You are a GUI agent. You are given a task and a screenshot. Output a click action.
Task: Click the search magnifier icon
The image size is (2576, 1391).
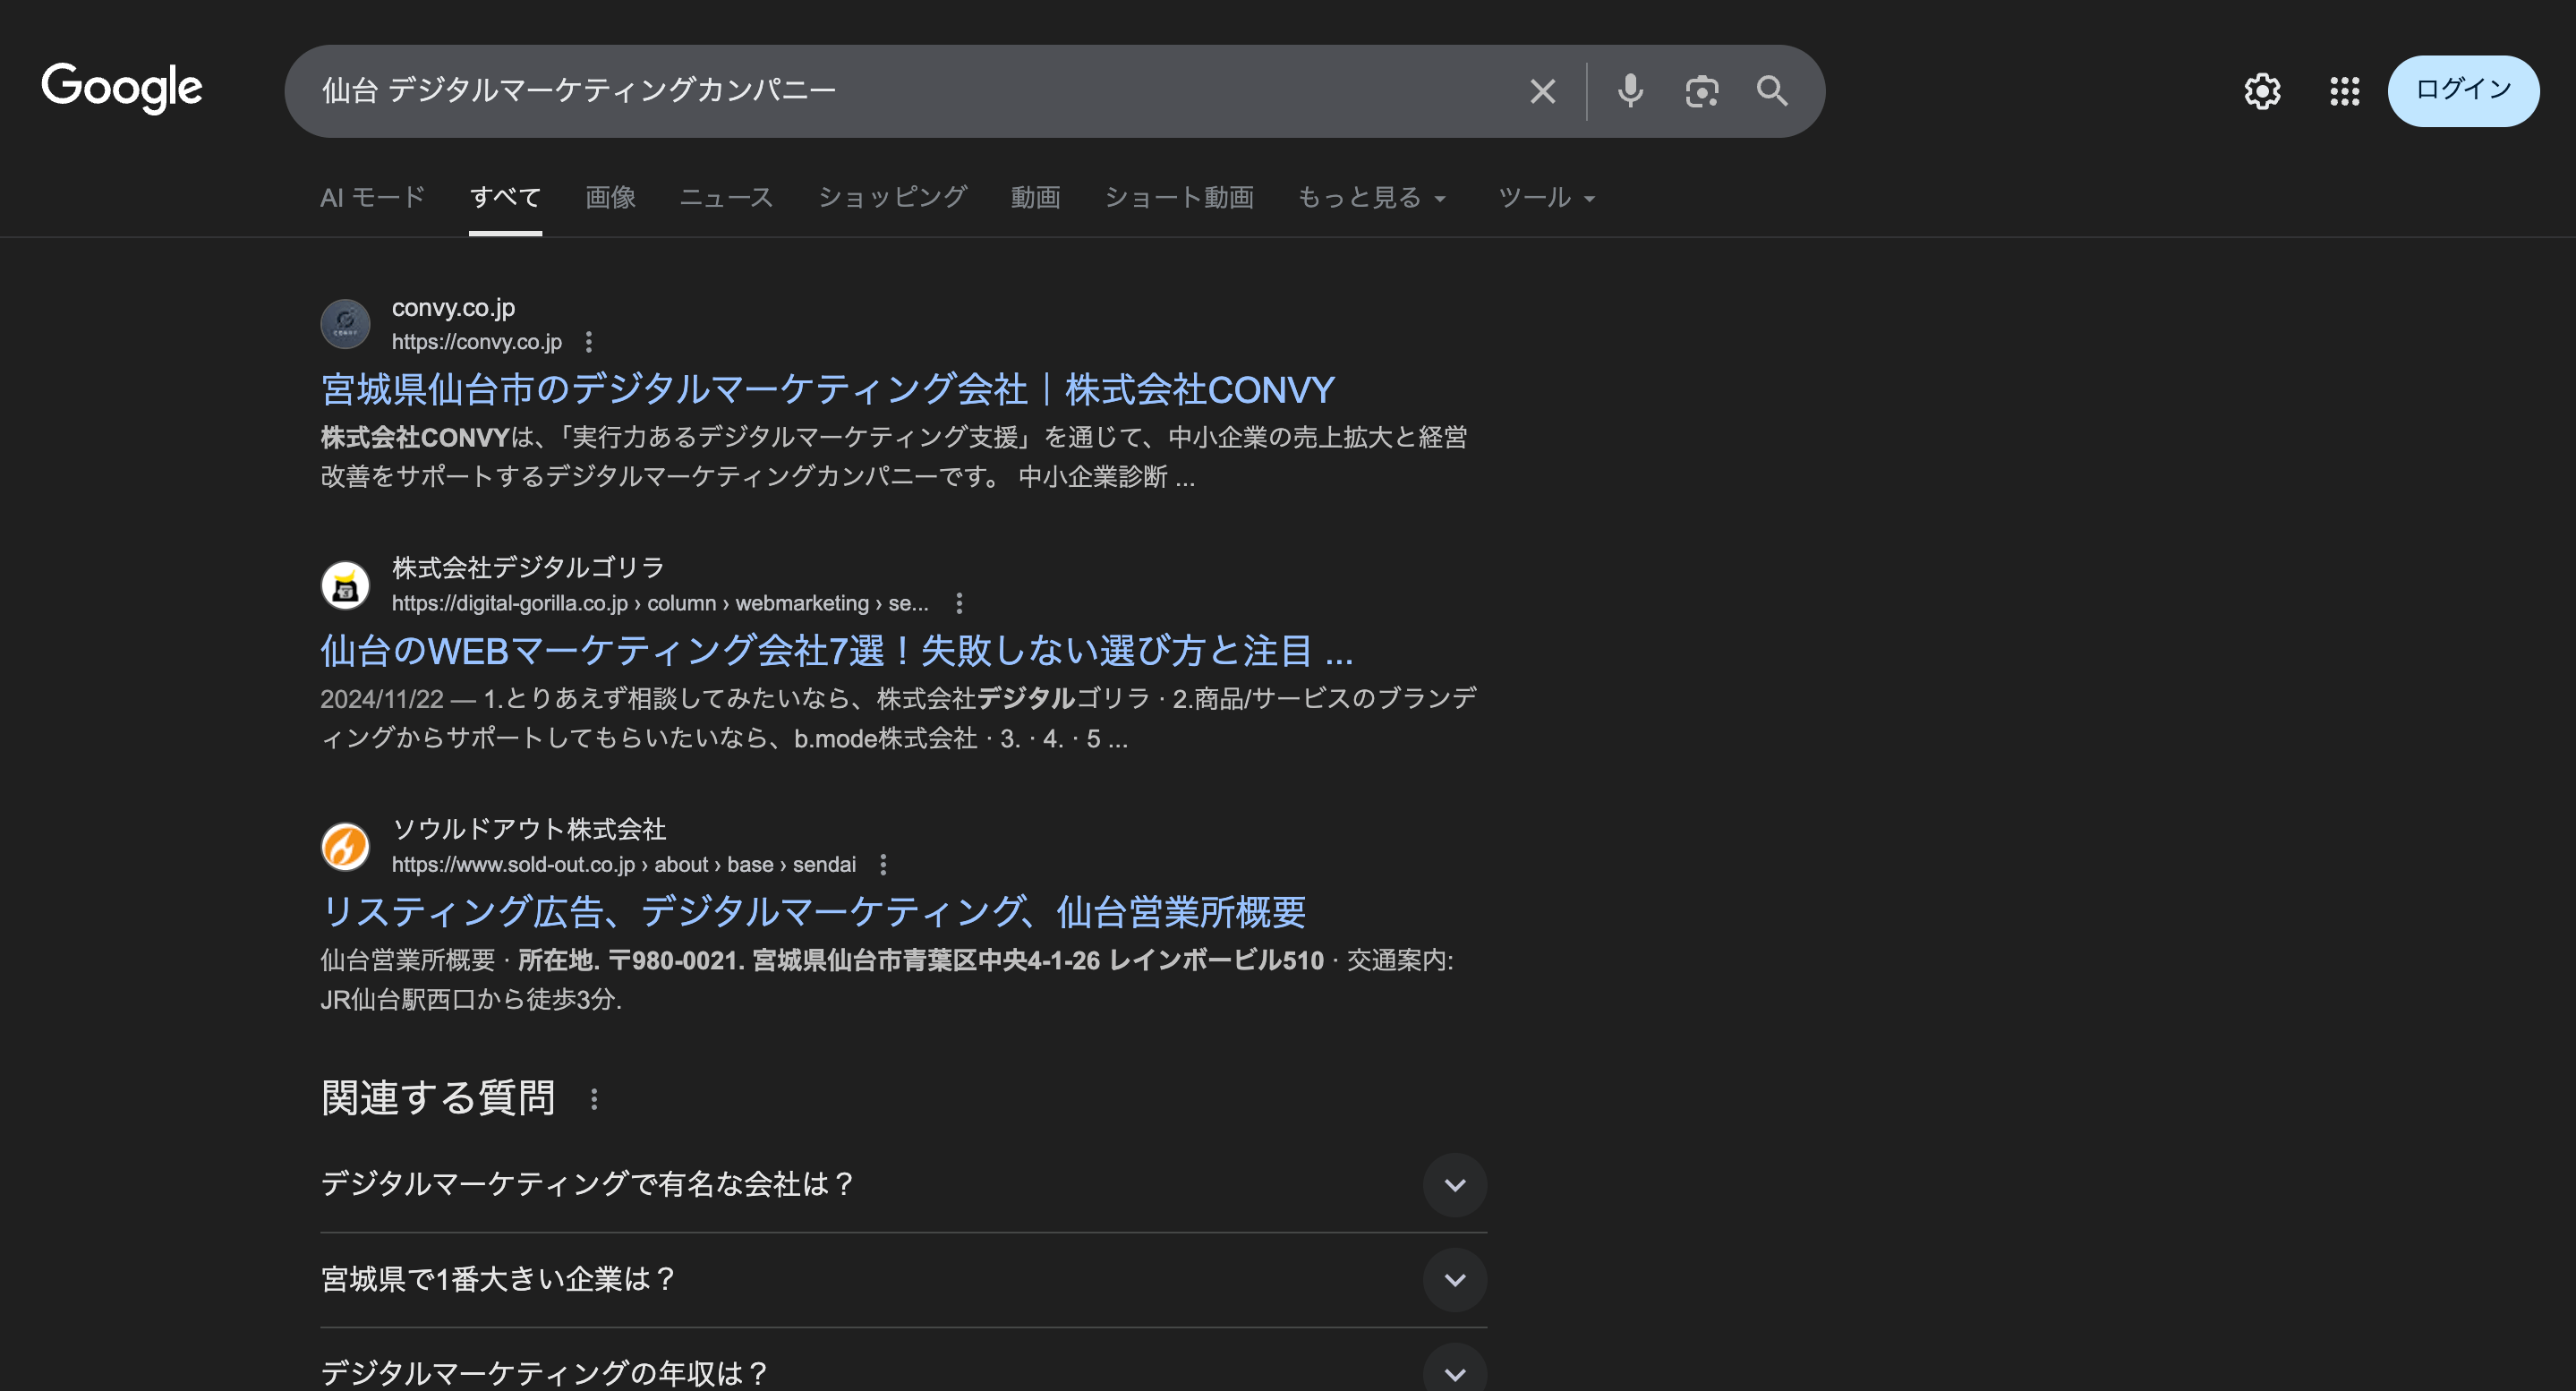1772,91
